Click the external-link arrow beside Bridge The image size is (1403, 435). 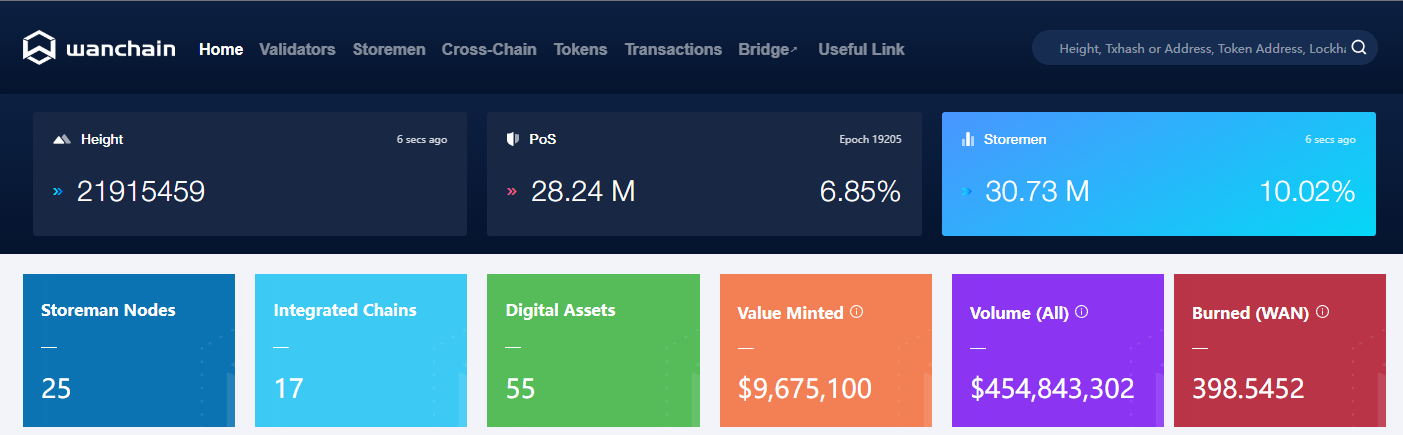(794, 49)
